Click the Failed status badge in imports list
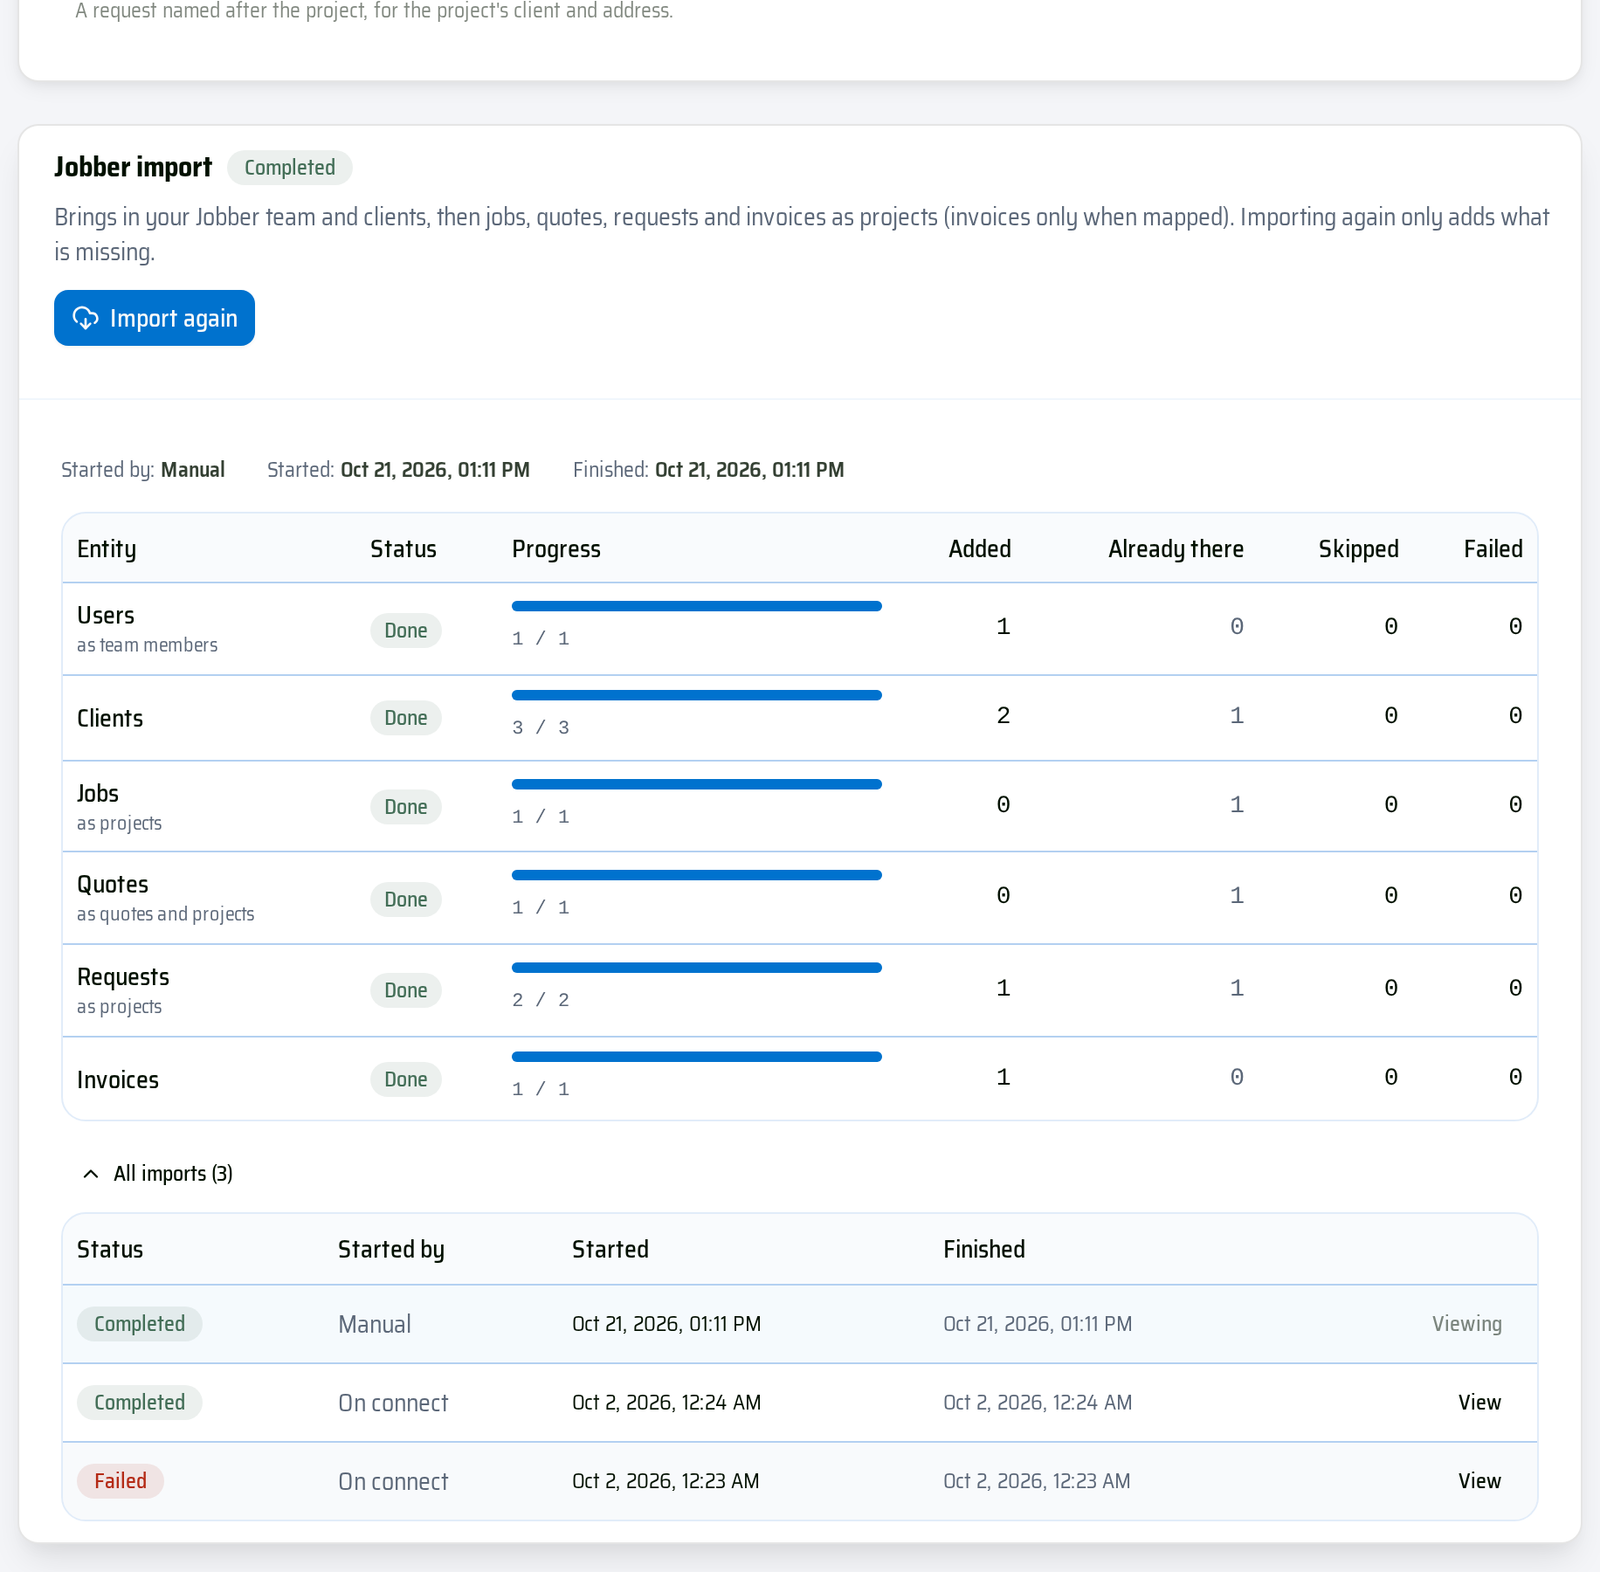This screenshot has height=1572, width=1600. pyautogui.click(x=121, y=1481)
